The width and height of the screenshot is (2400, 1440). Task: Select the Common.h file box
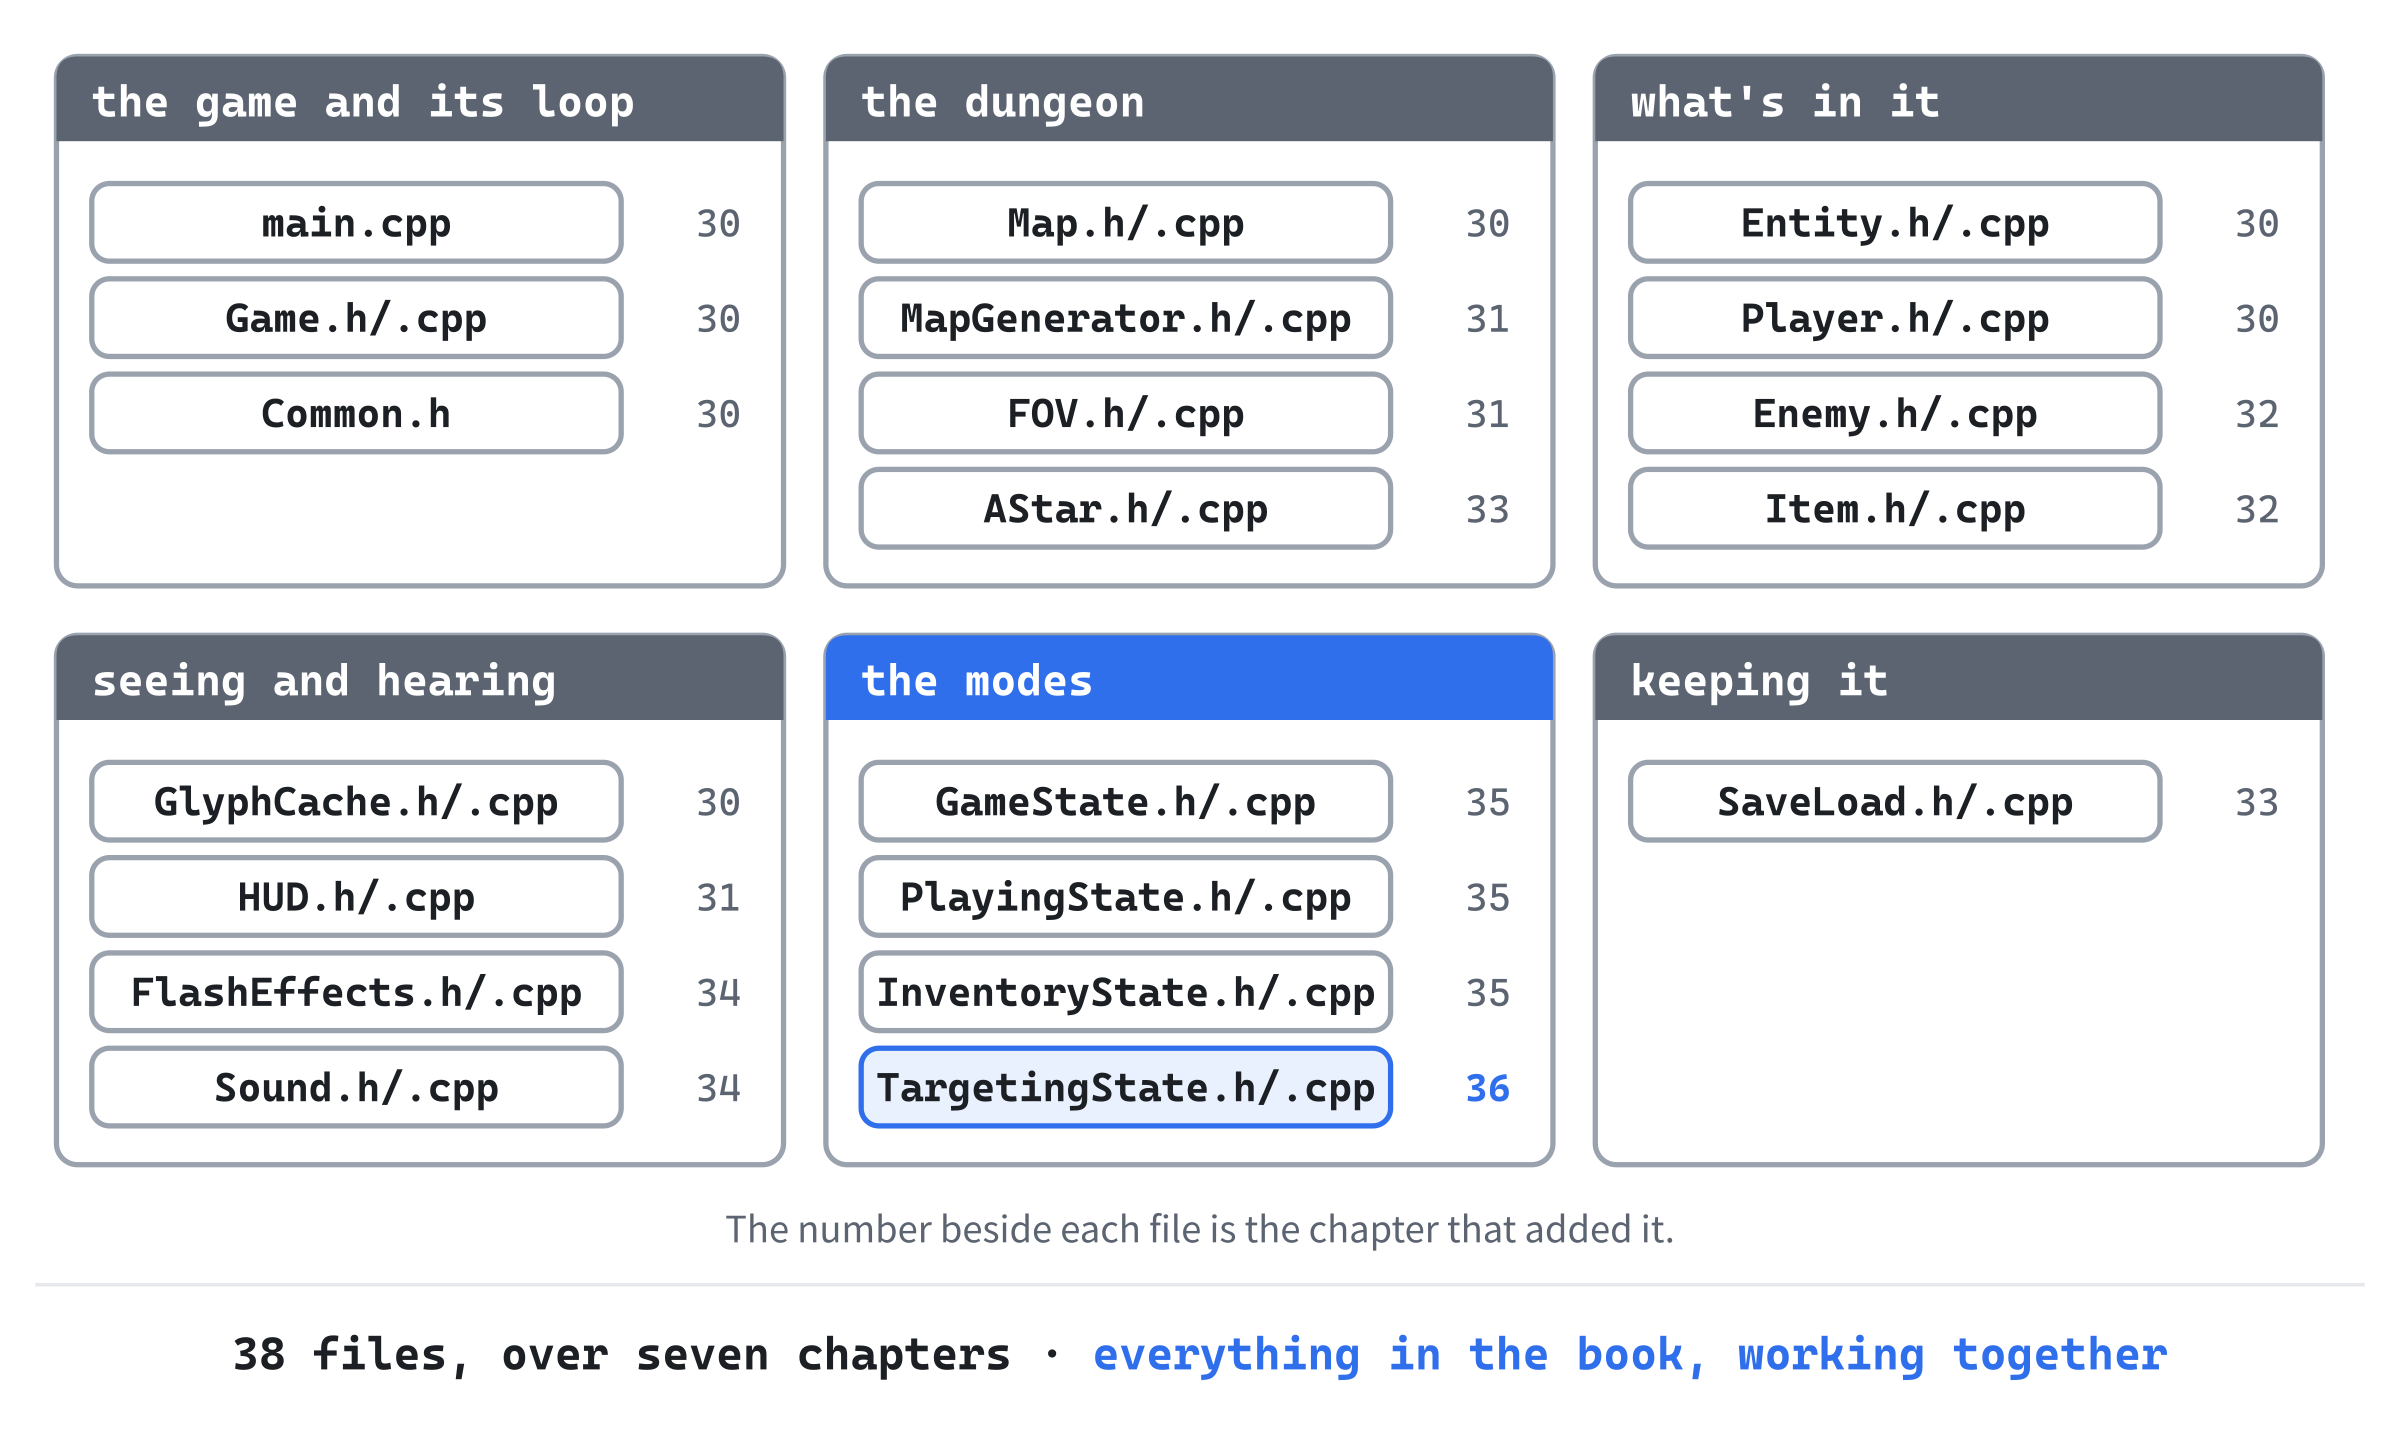pos(356,413)
